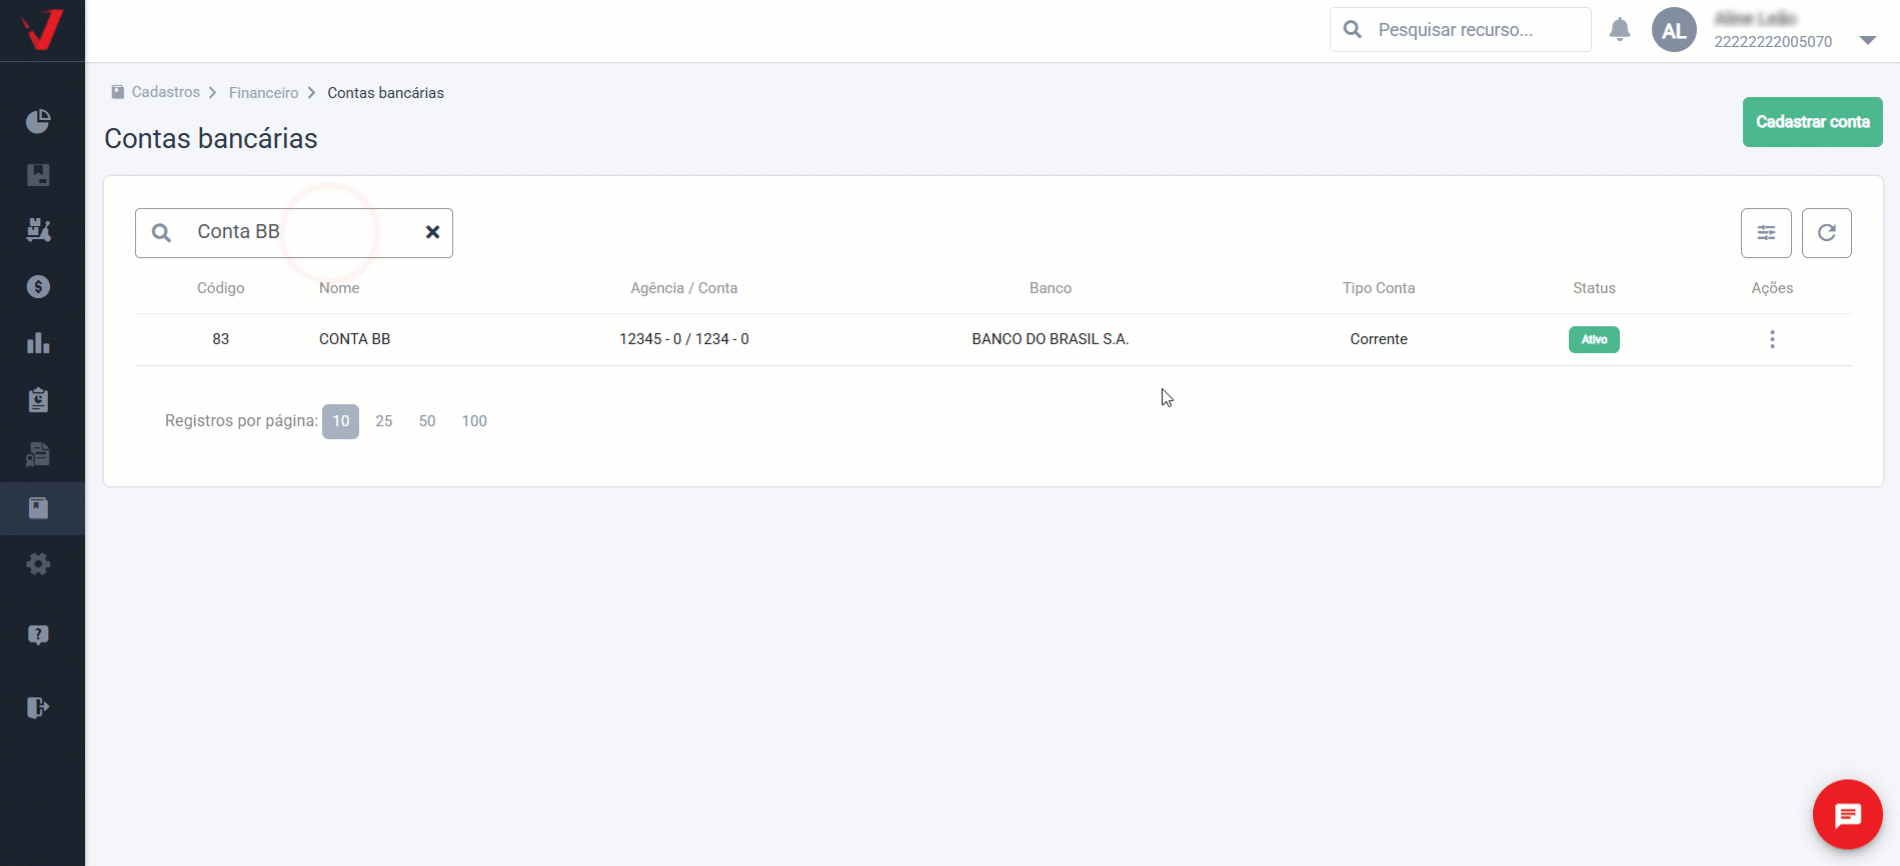Viewport: 1900px width, 866px height.
Task: Open the bar chart reports sidebar icon
Action: tap(38, 343)
